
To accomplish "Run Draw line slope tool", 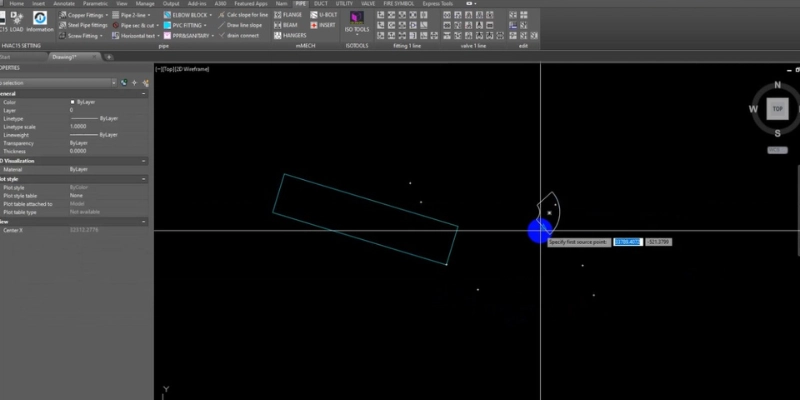I will [240, 25].
